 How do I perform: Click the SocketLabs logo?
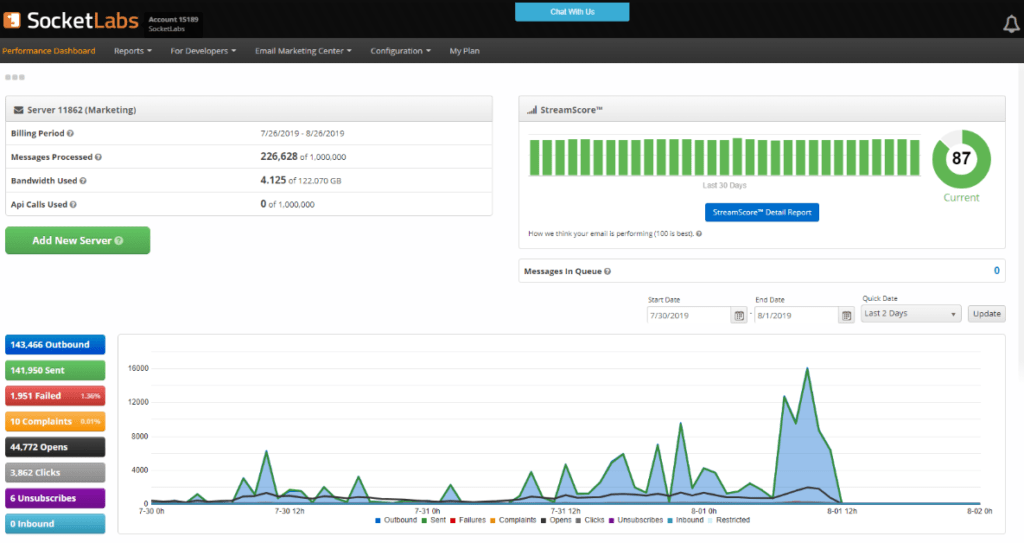tap(71, 21)
